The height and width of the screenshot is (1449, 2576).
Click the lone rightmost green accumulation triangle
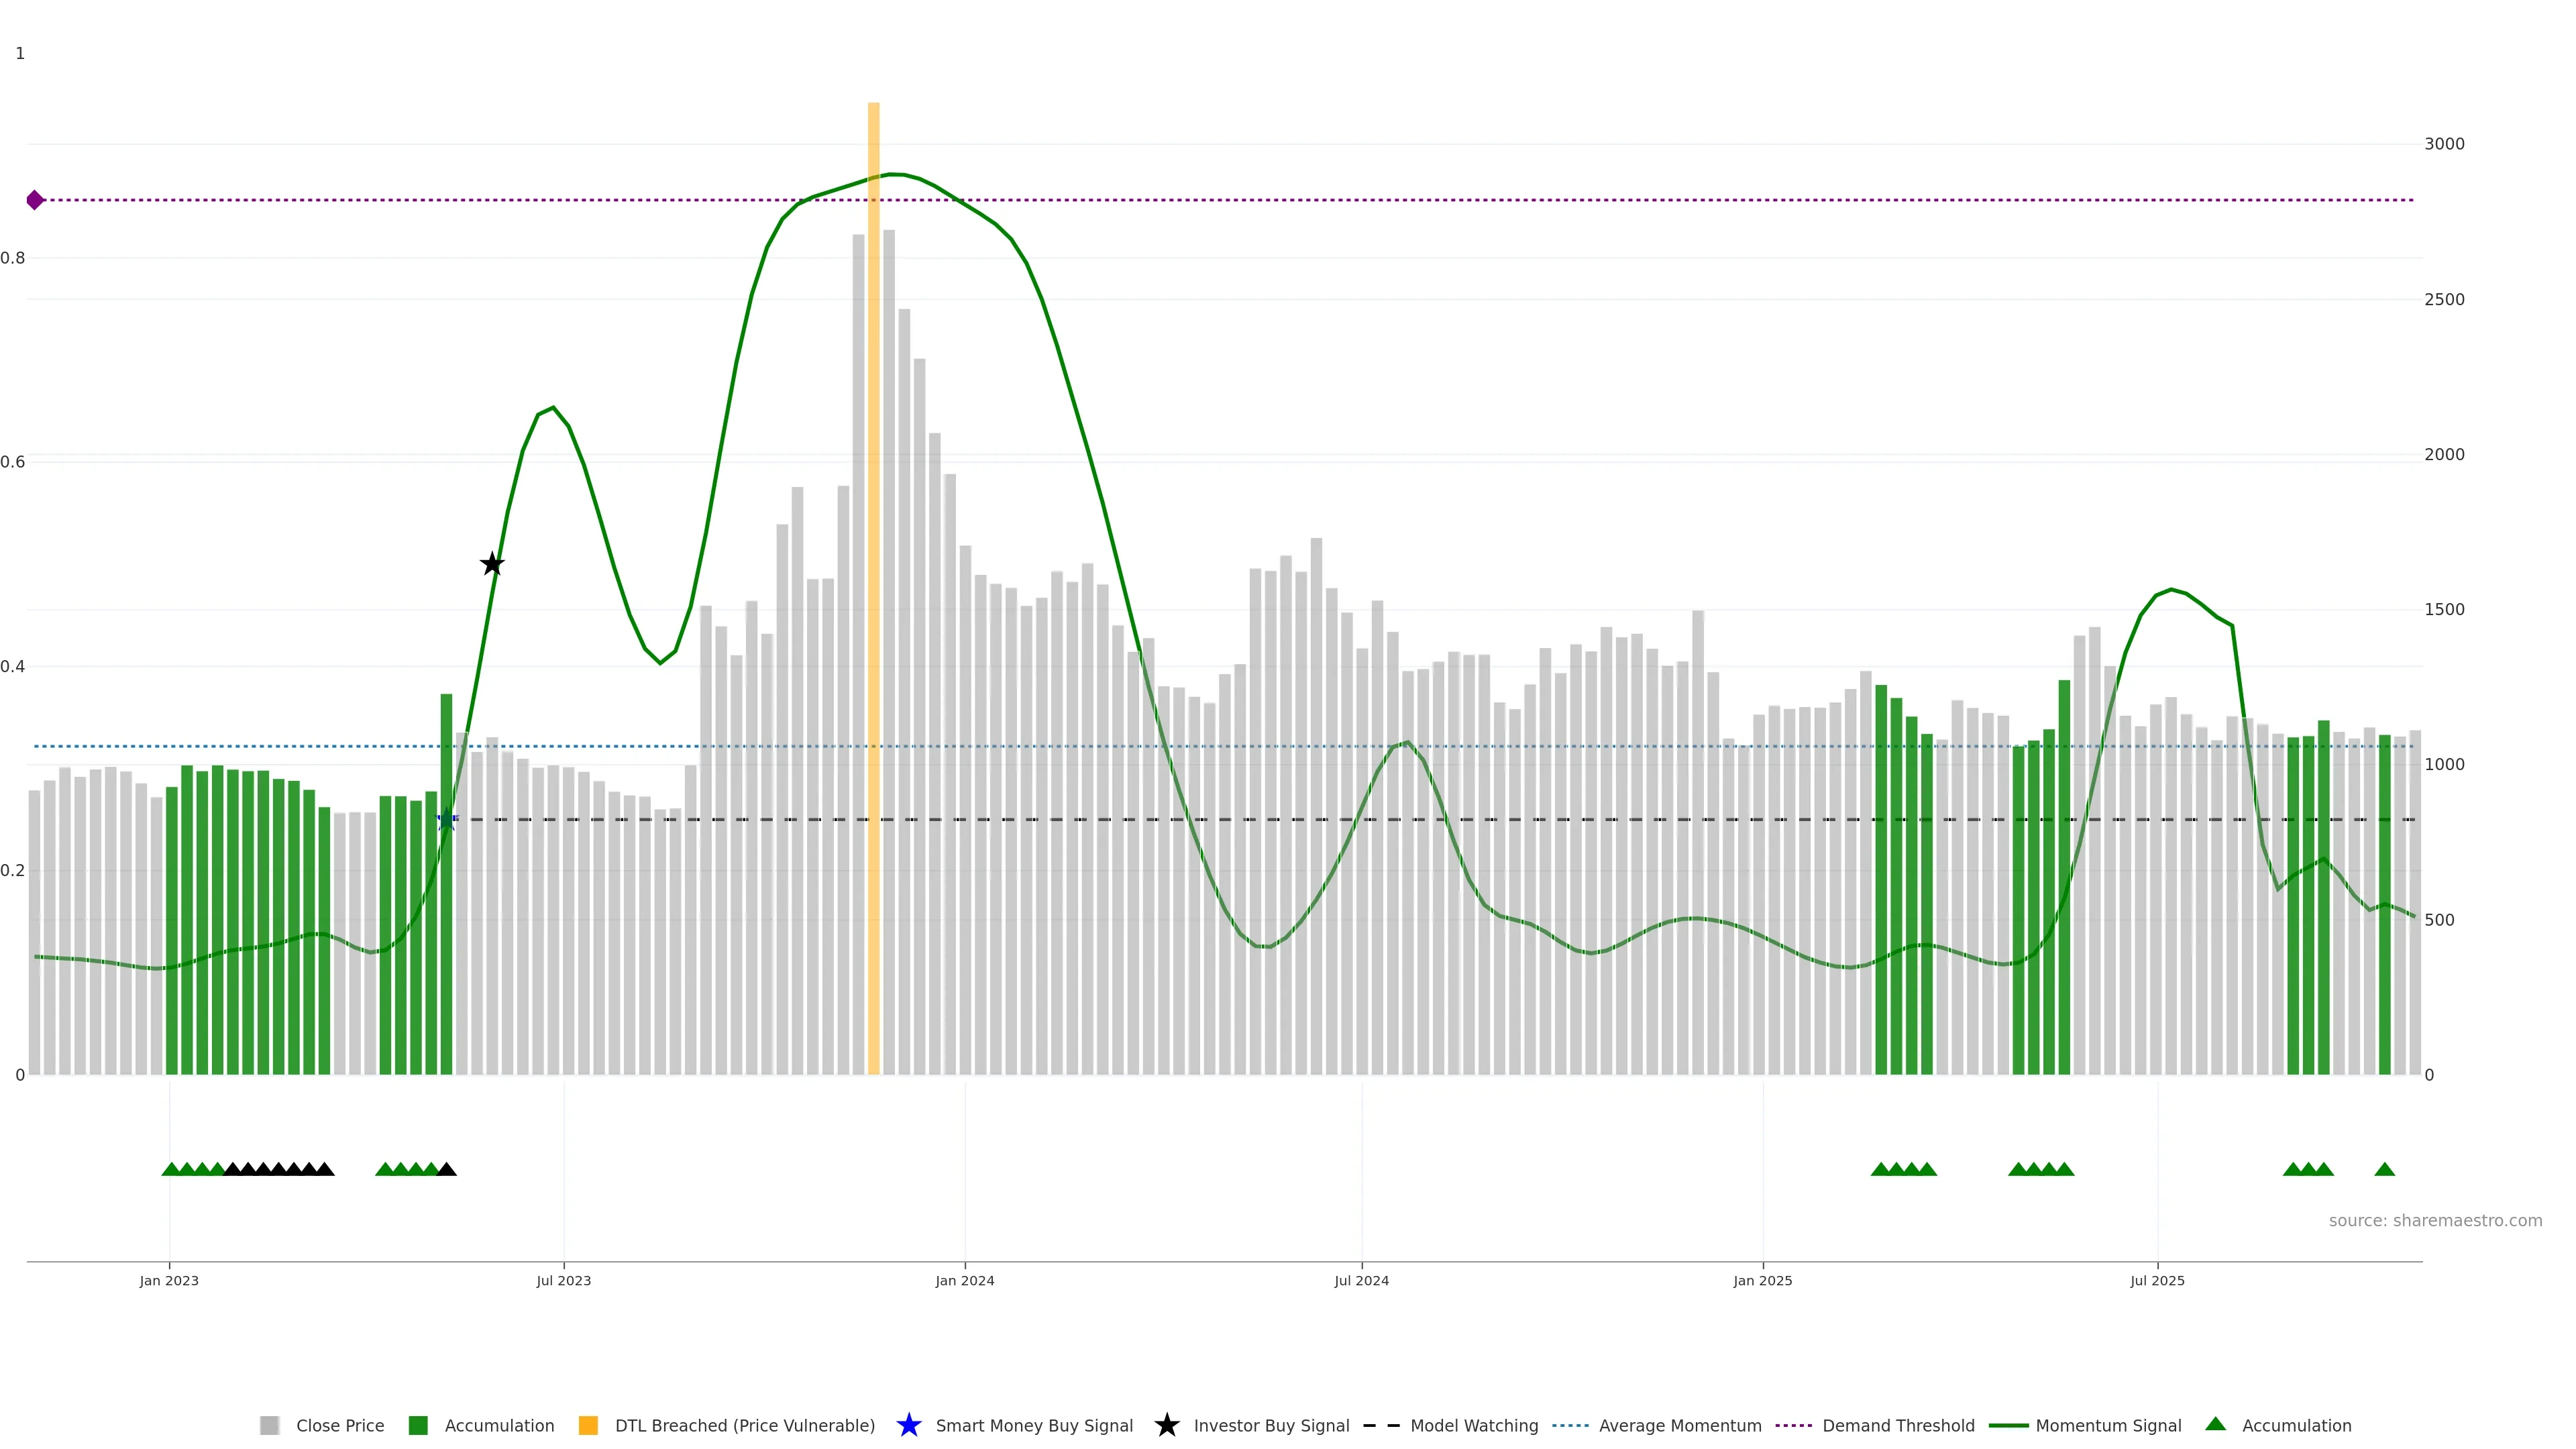(x=2384, y=1169)
